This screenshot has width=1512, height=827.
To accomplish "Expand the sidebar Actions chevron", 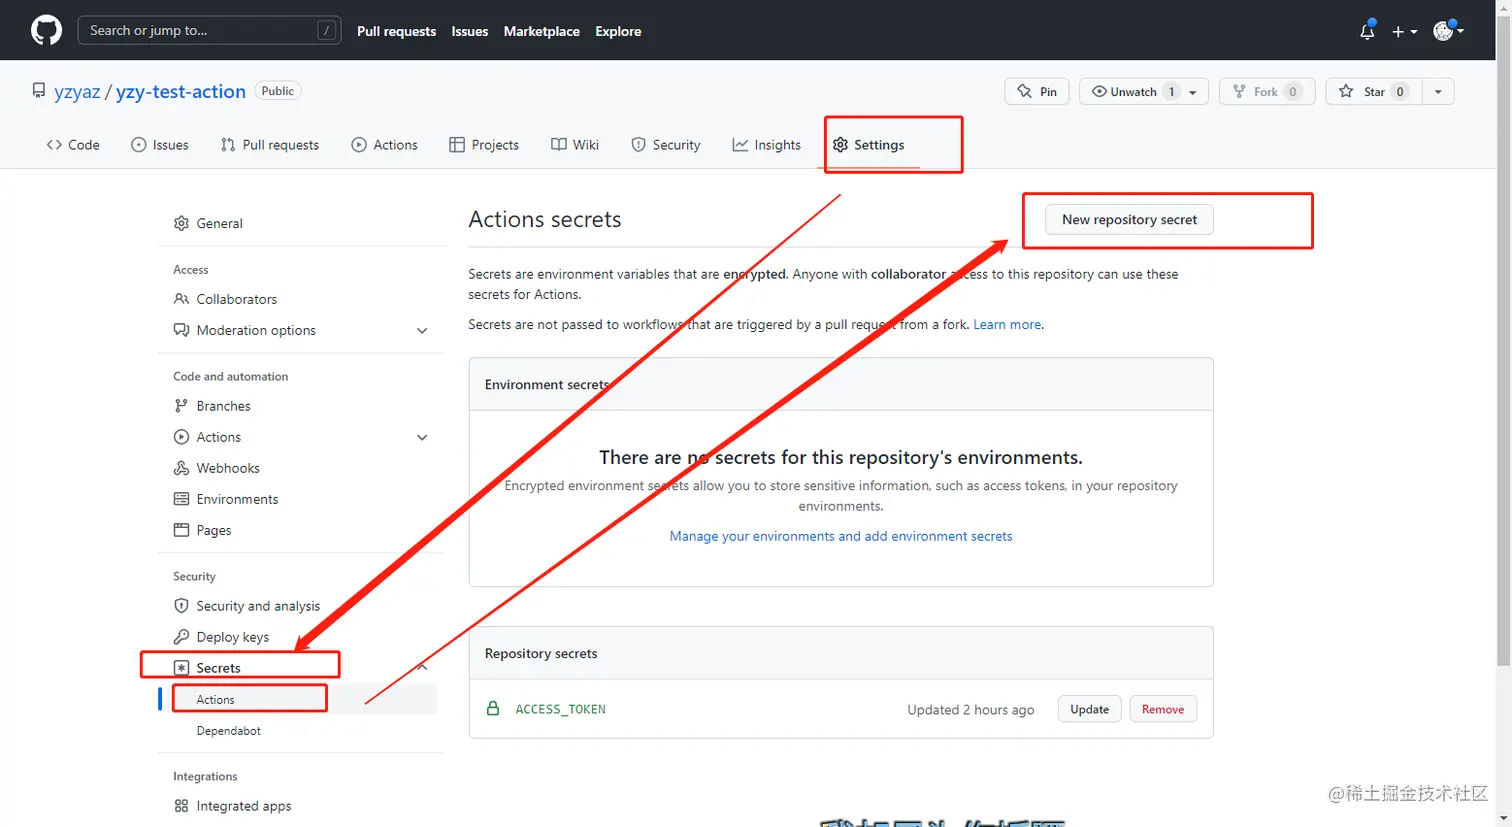I will pos(422,438).
